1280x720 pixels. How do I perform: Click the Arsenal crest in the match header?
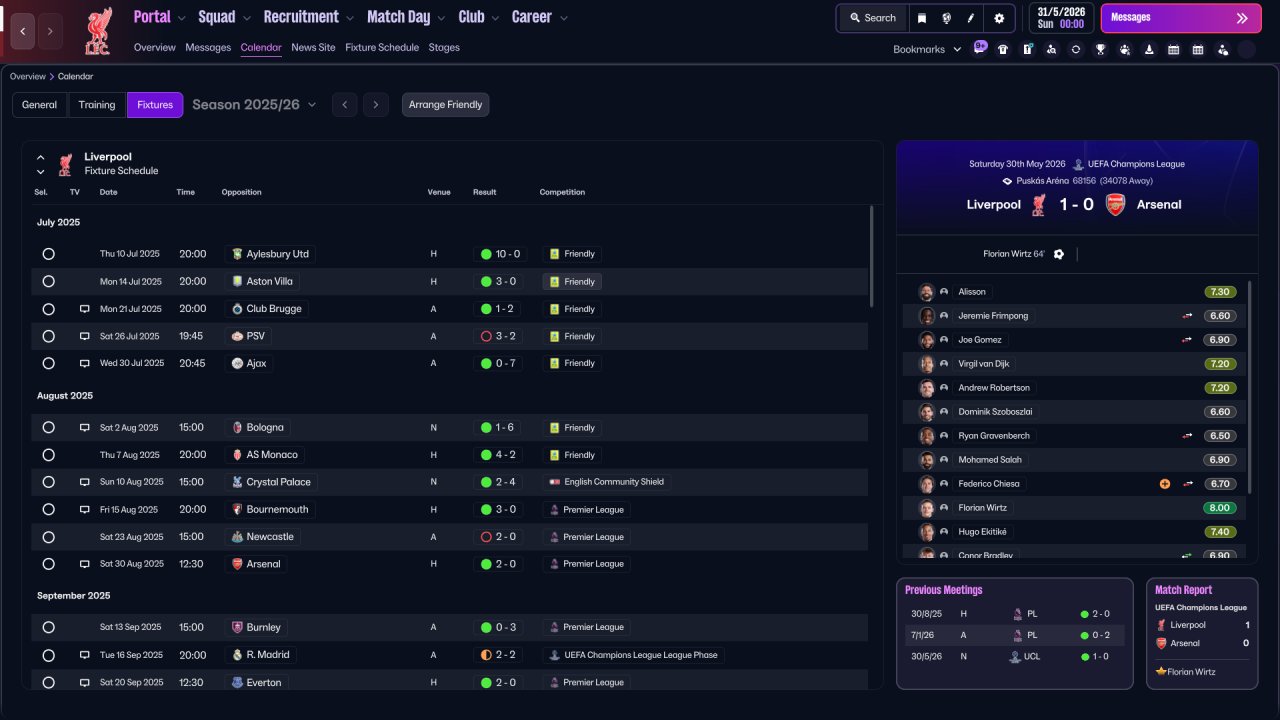[x=1115, y=205]
